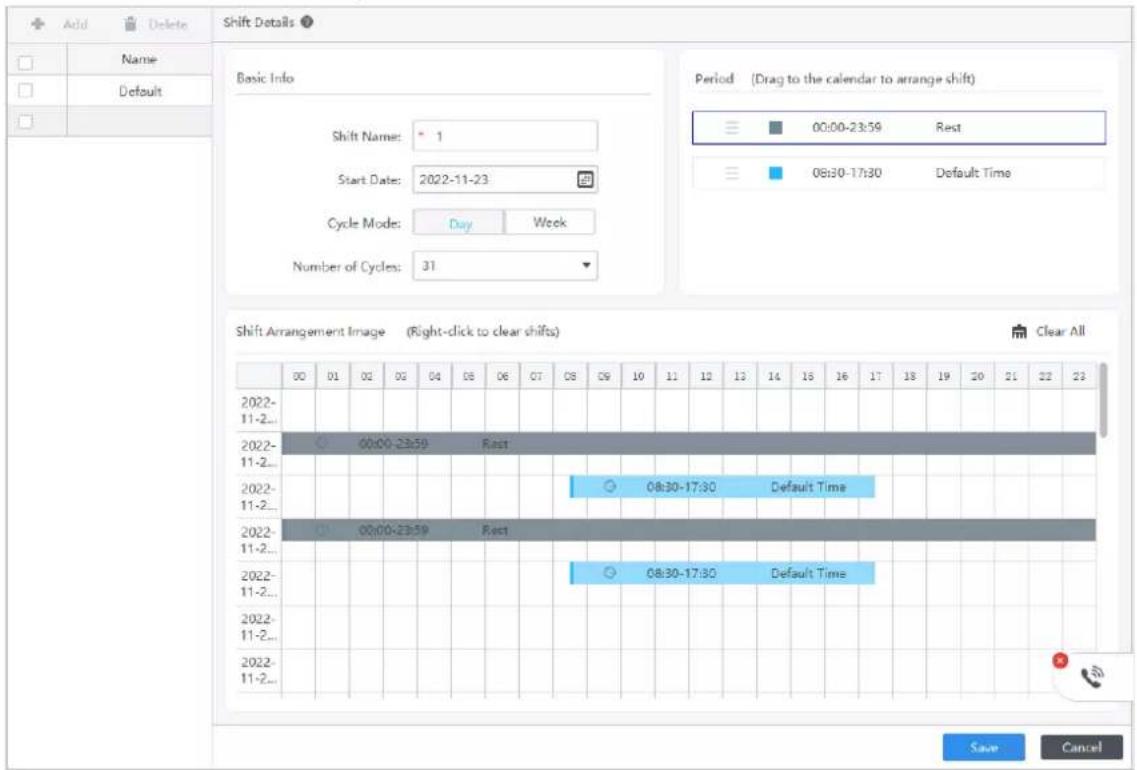
Task: Open the Shift Details help icon
Action: click(307, 22)
